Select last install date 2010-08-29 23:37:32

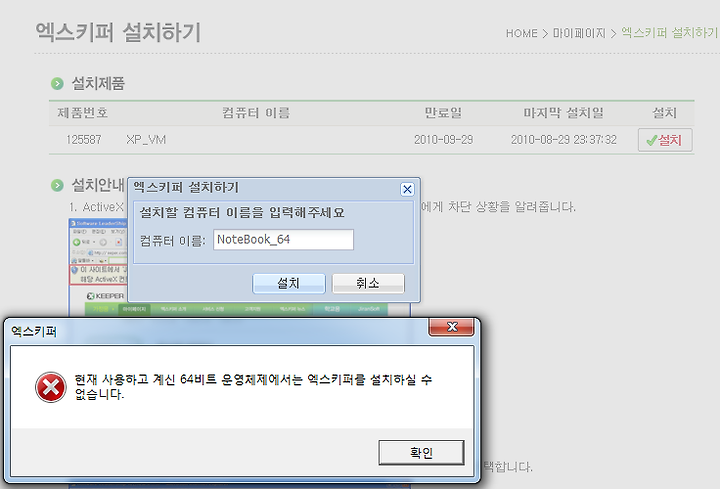563,140
